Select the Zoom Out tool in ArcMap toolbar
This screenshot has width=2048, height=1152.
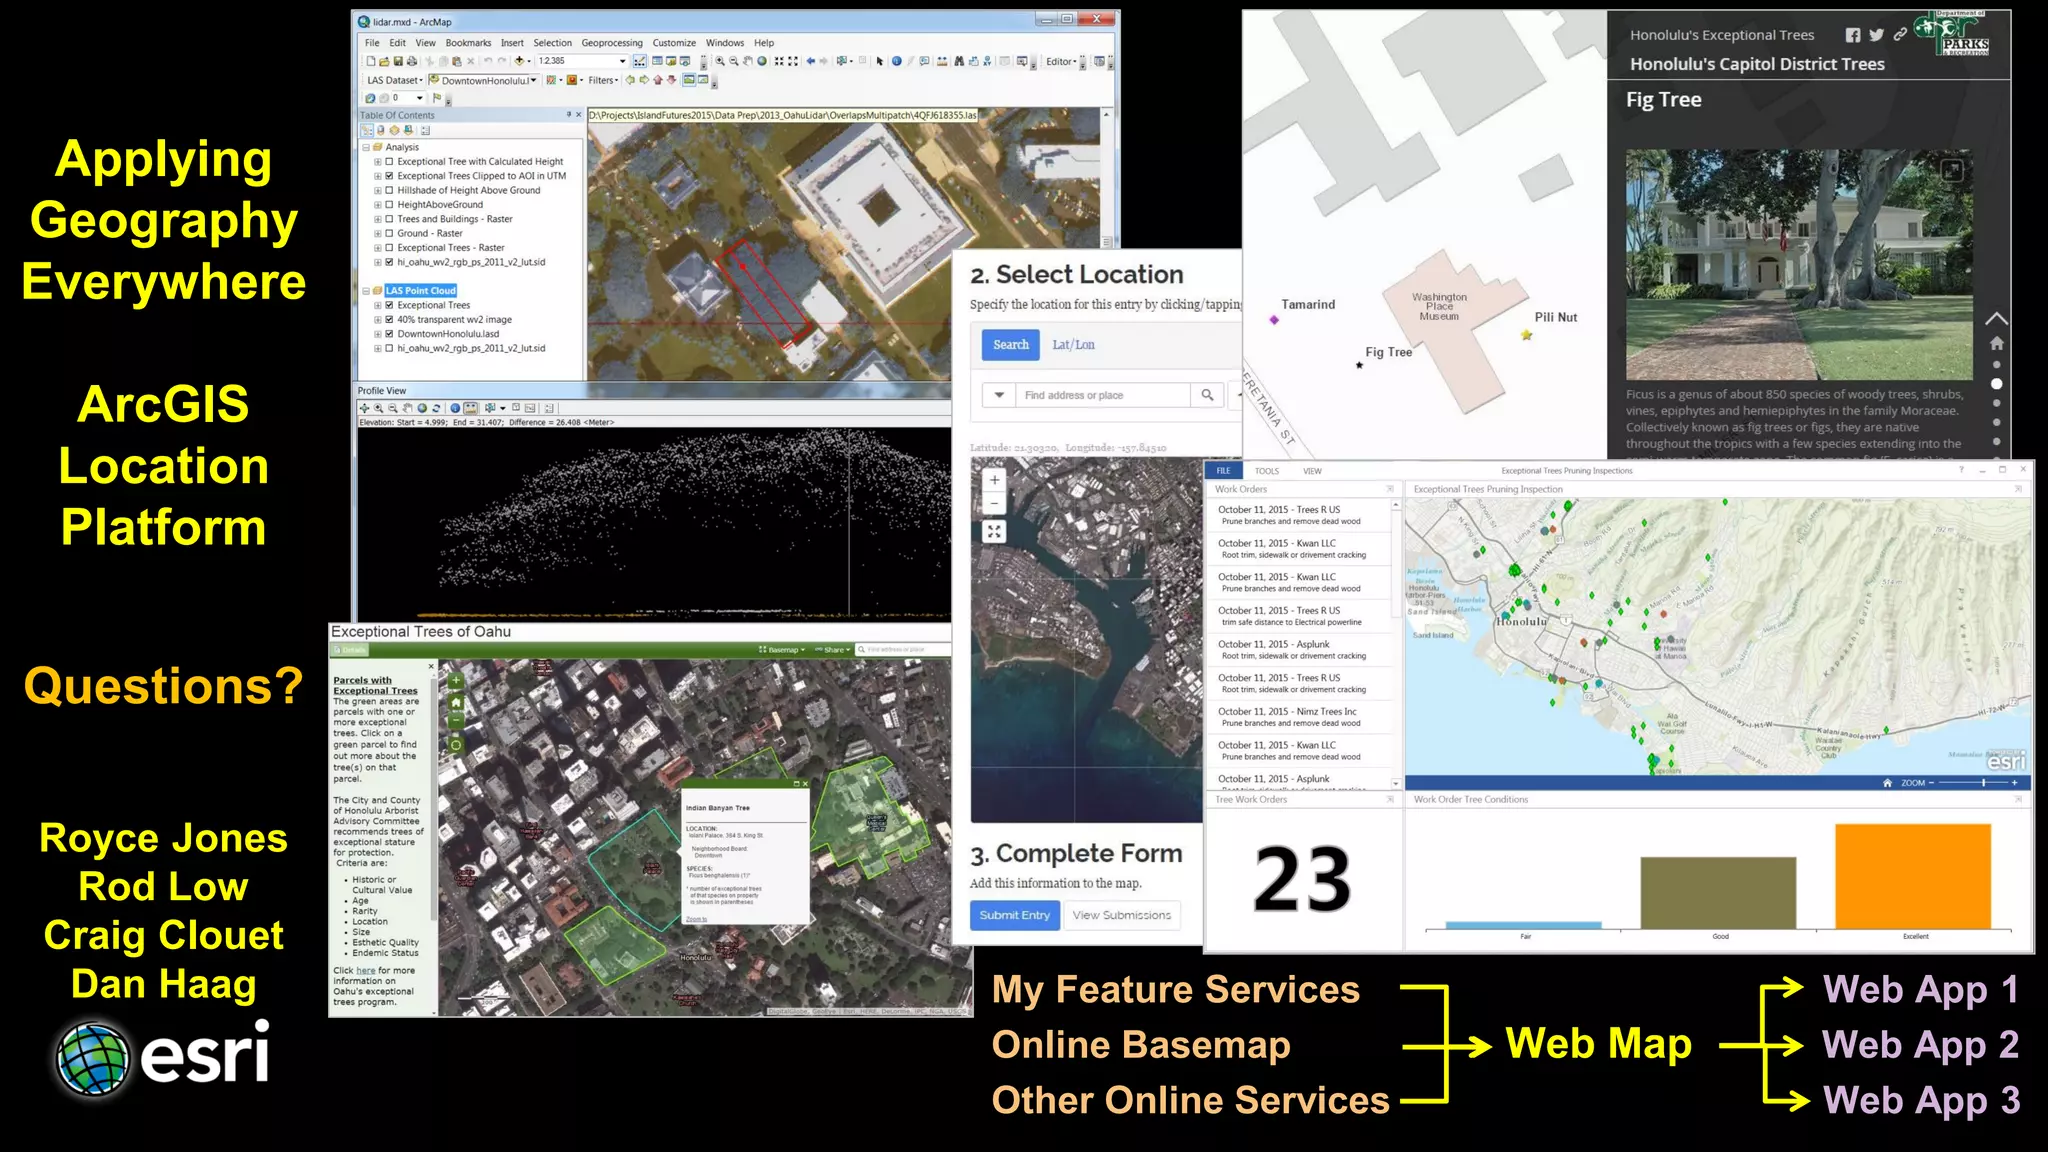point(734,61)
